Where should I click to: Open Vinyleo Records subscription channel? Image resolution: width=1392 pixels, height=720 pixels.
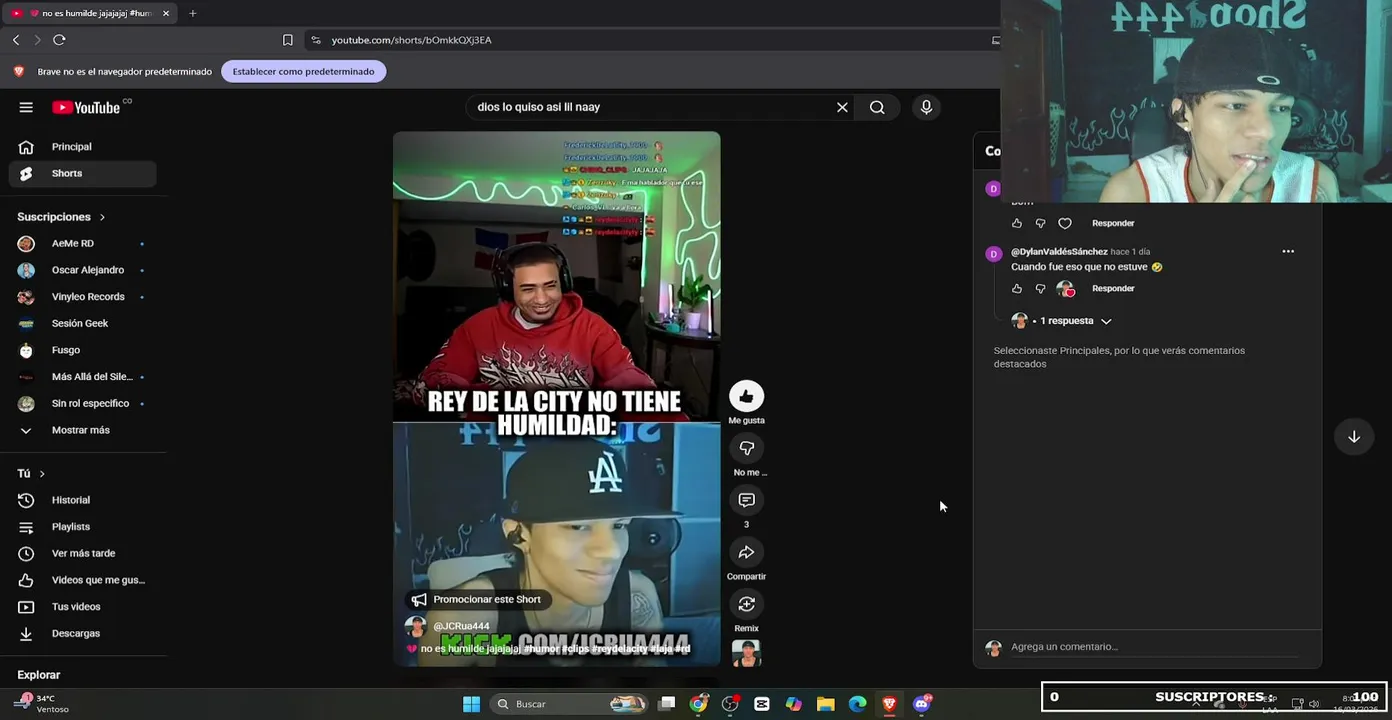[83, 297]
